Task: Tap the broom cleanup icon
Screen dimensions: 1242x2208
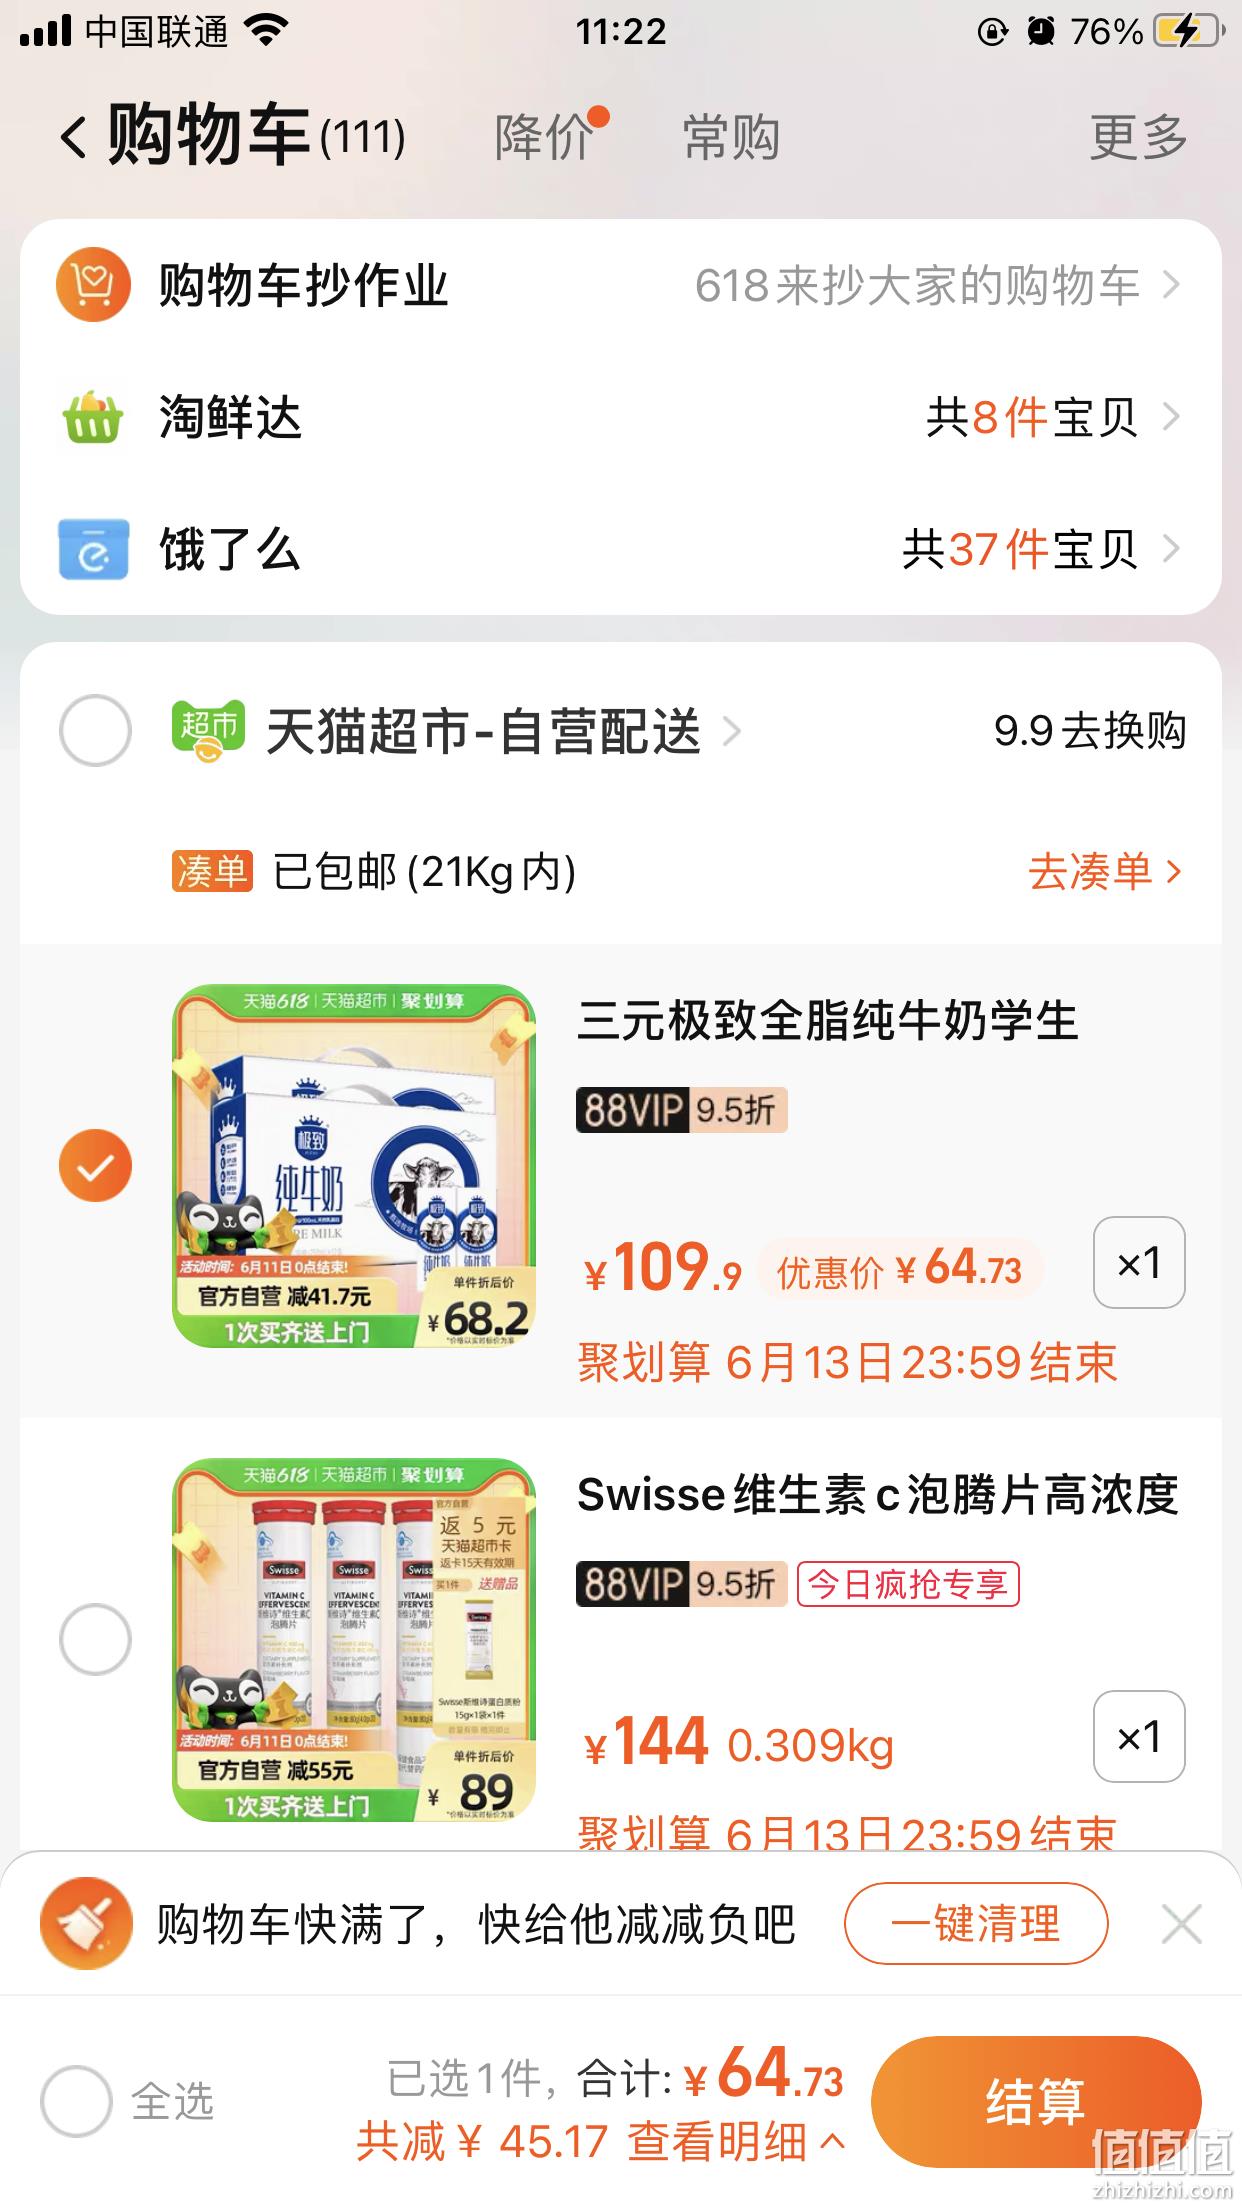Action: click(86, 1923)
